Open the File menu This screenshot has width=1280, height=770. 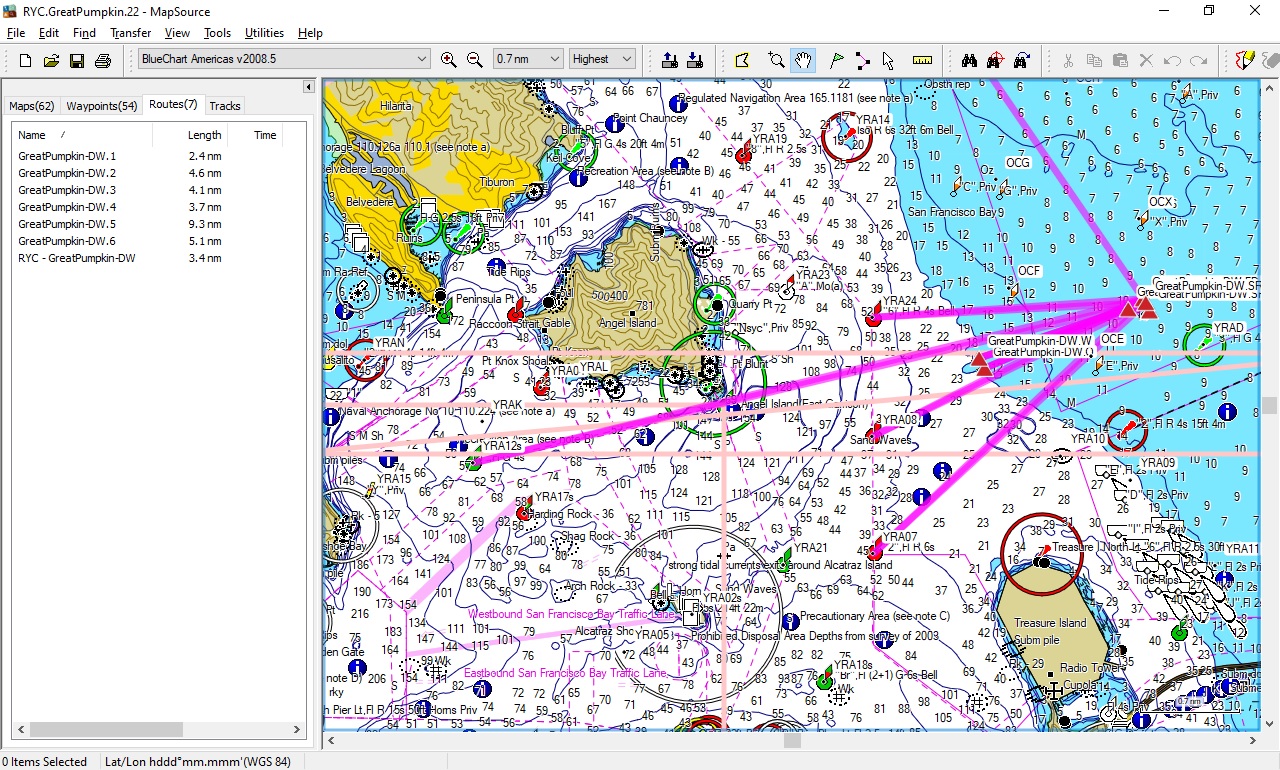coord(16,33)
